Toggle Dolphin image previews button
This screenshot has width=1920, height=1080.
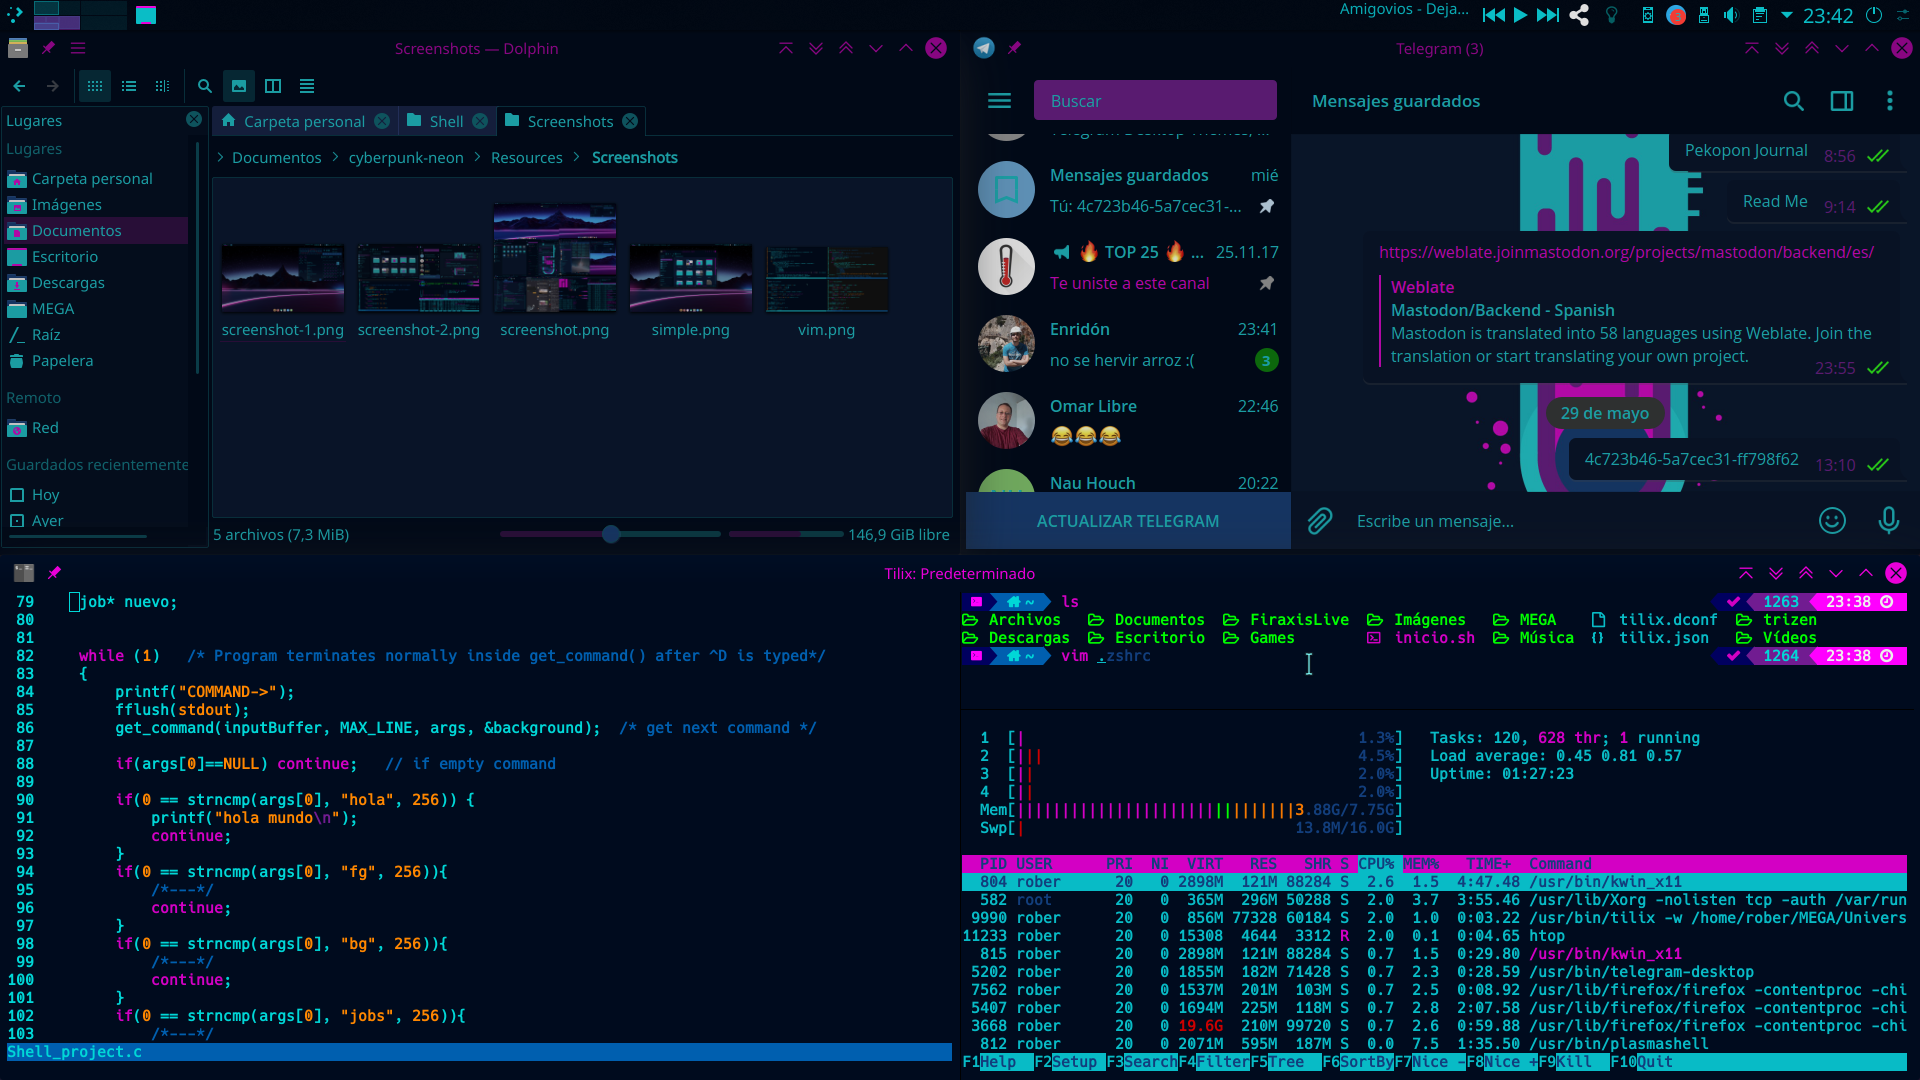click(x=239, y=86)
